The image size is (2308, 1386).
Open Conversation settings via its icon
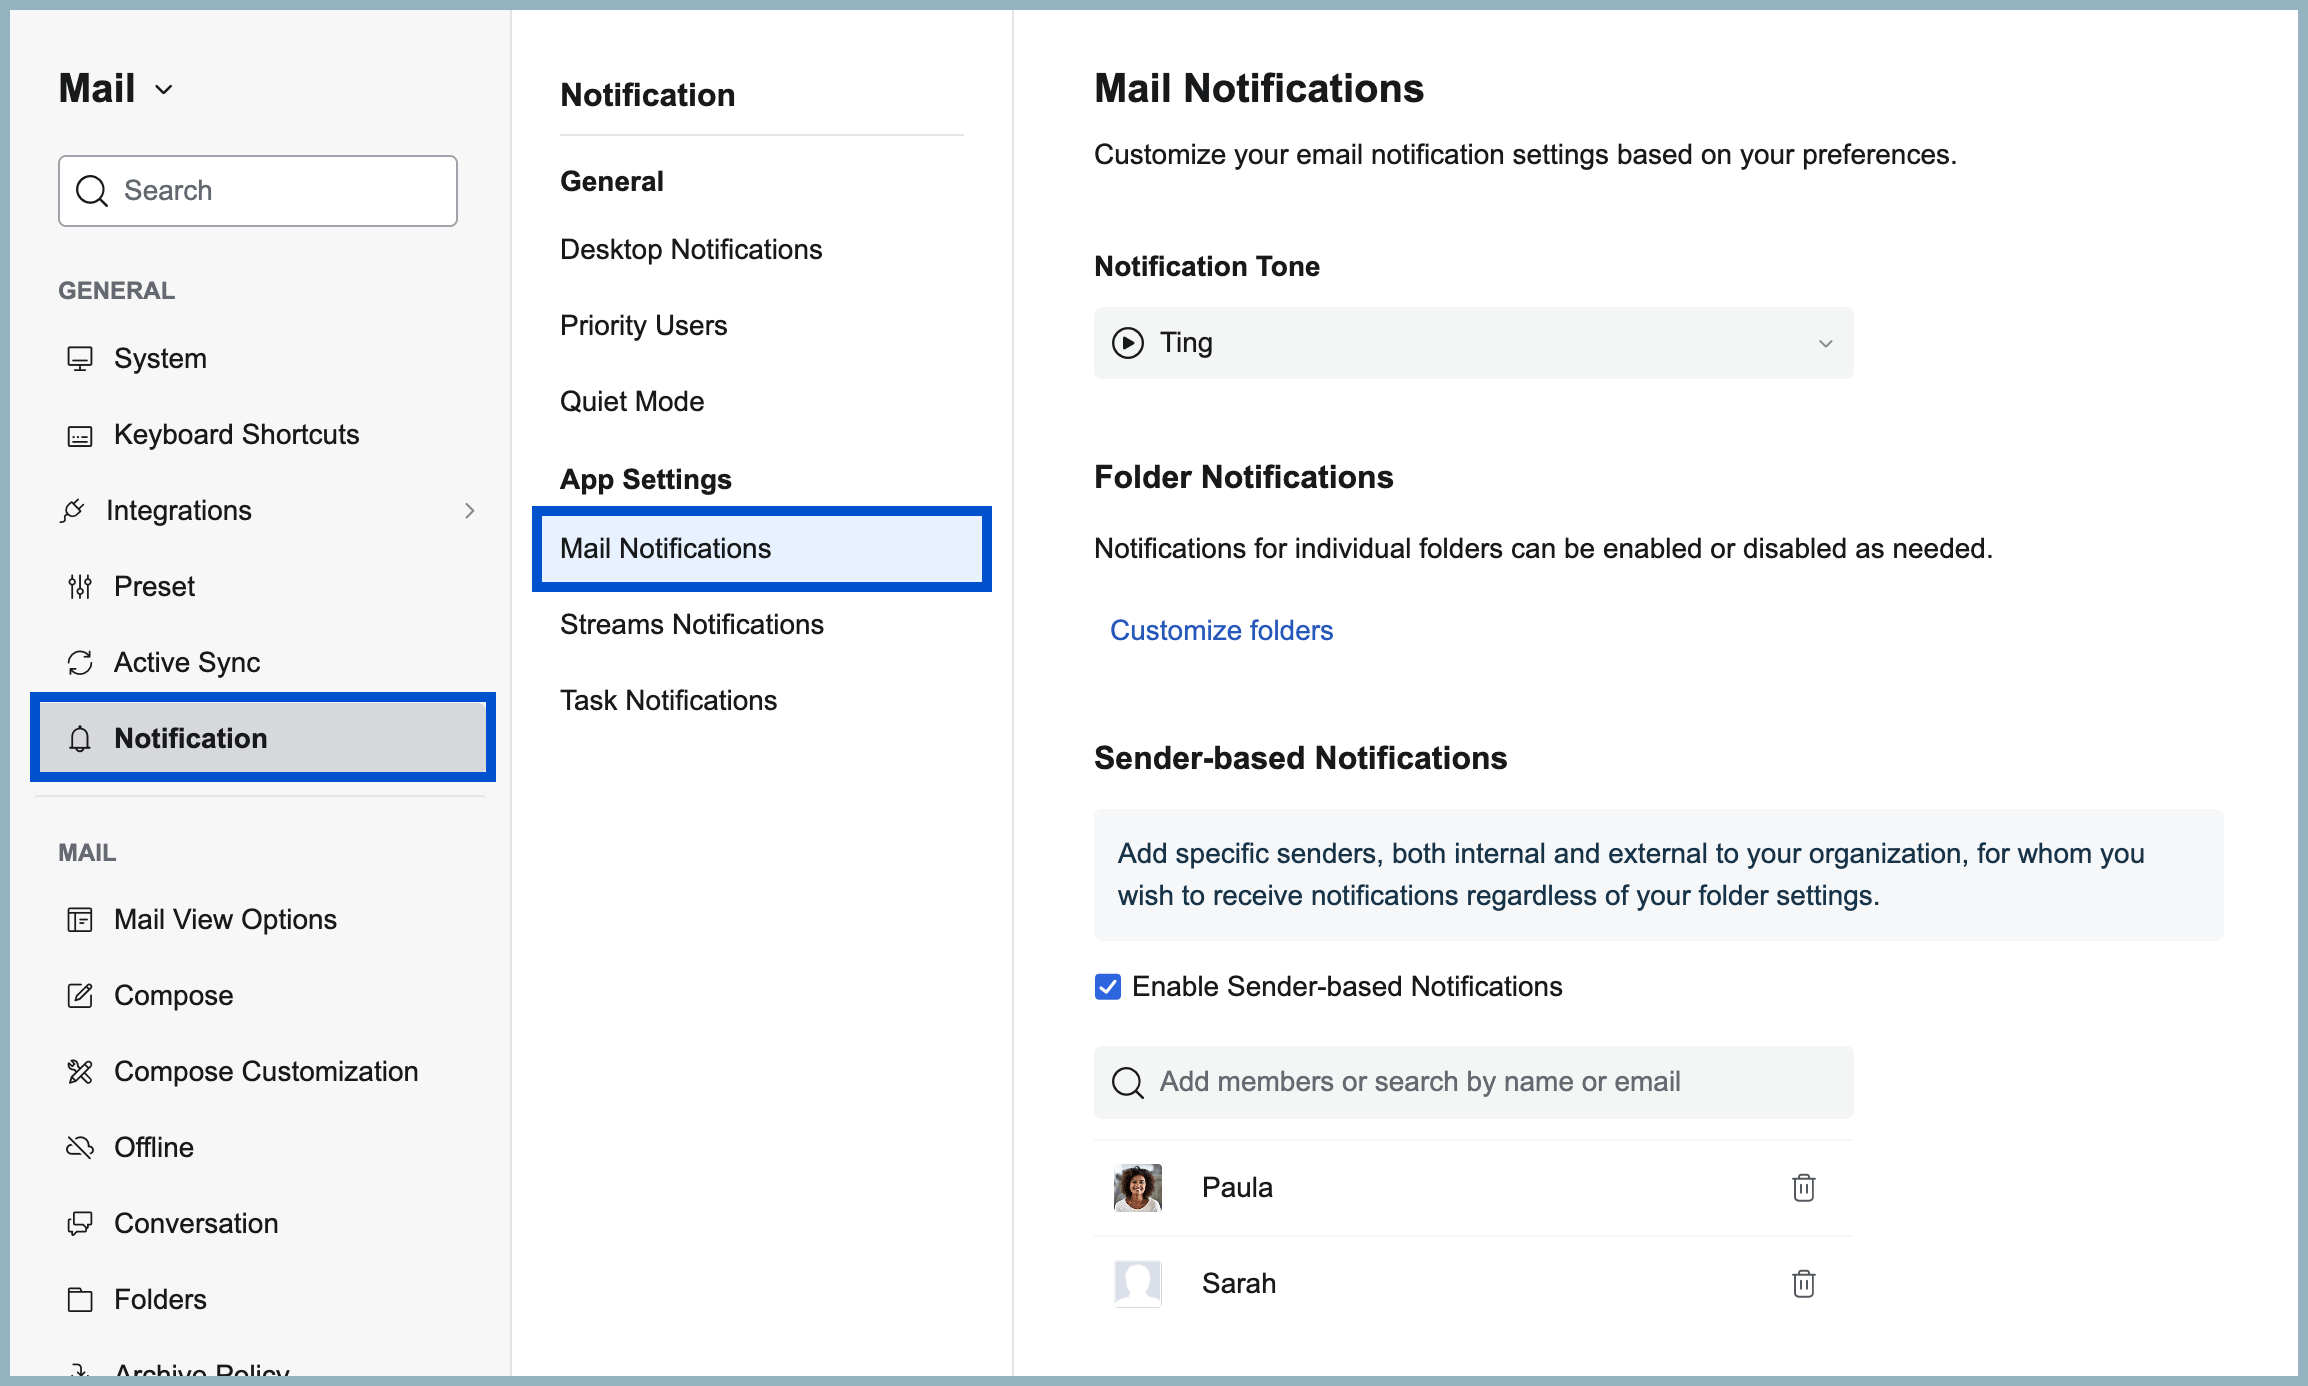coord(80,1223)
